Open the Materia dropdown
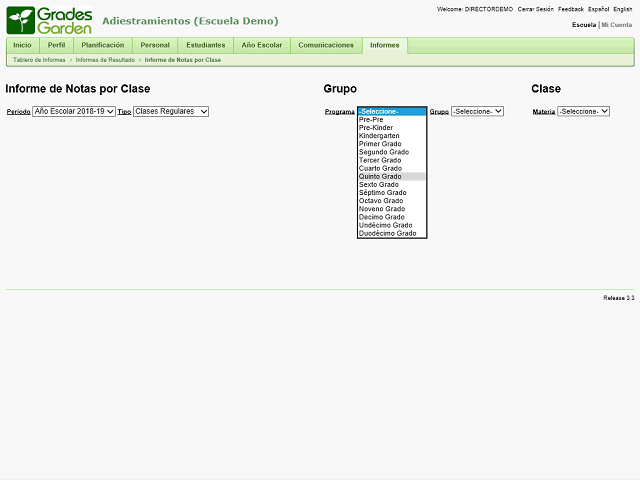This screenshot has width=640, height=480. tap(583, 112)
